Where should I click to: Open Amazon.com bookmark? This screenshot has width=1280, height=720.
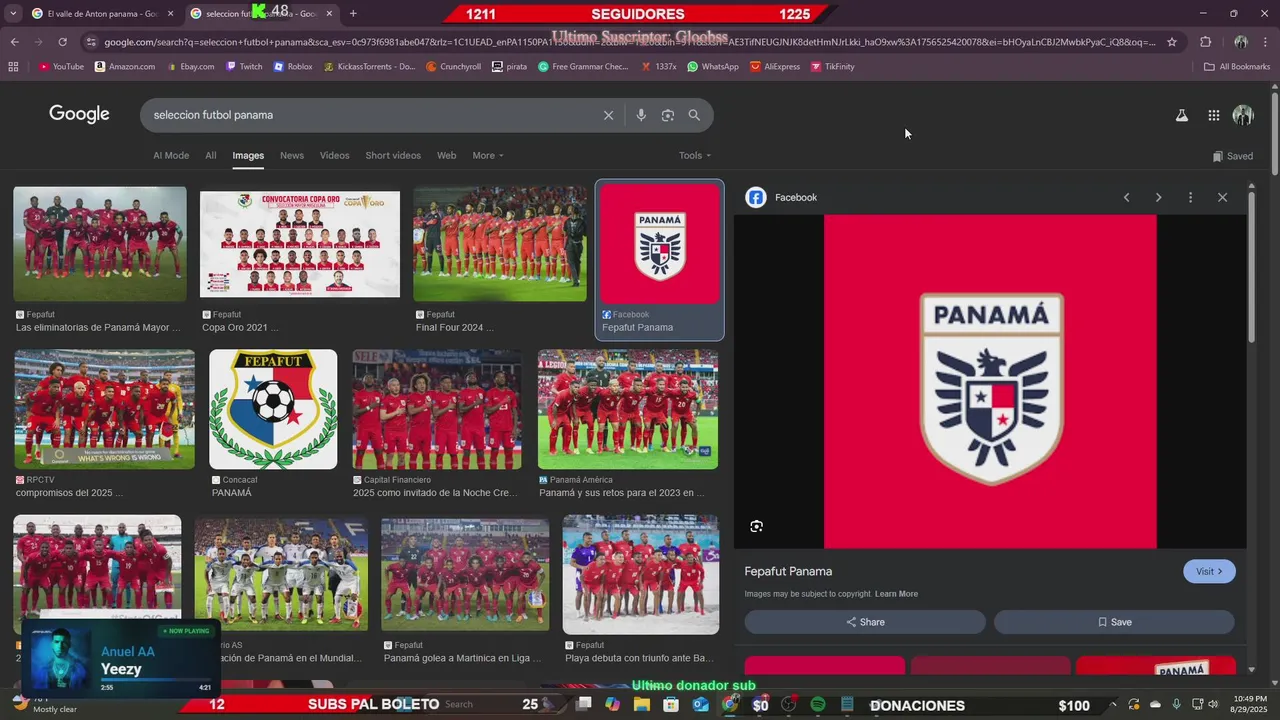(x=125, y=67)
